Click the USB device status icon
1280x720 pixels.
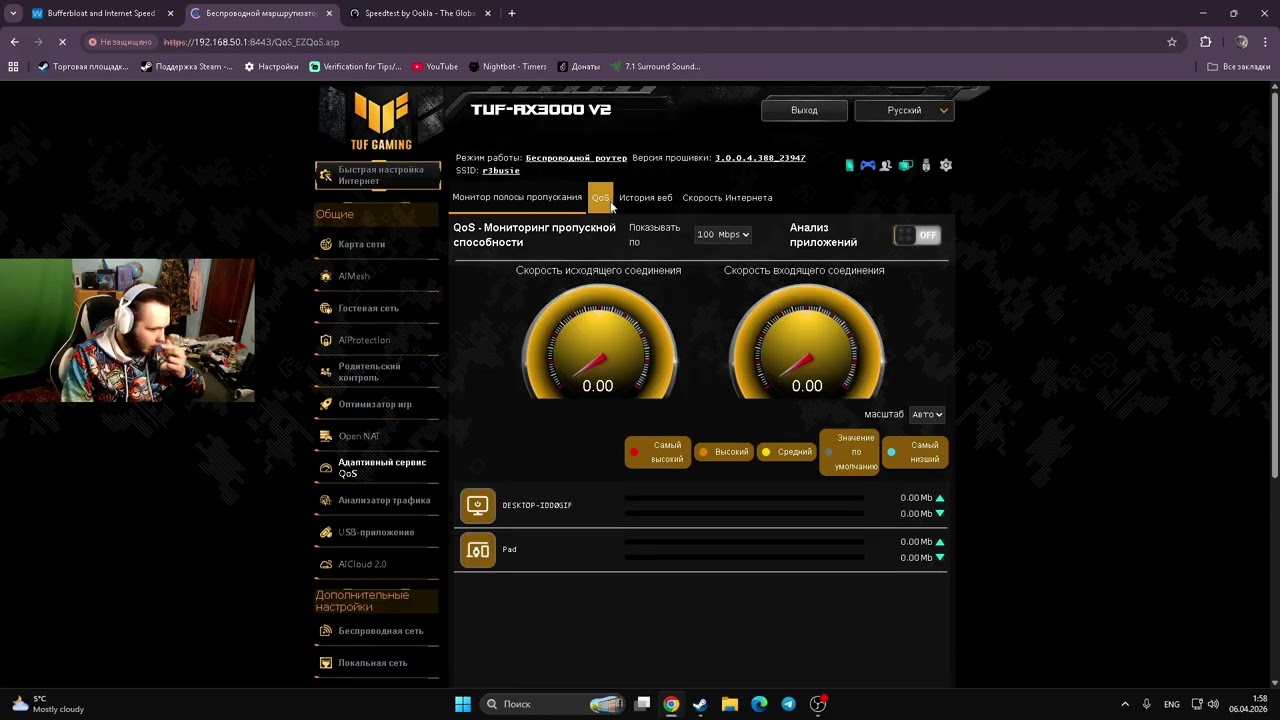pyautogui.click(x=926, y=165)
